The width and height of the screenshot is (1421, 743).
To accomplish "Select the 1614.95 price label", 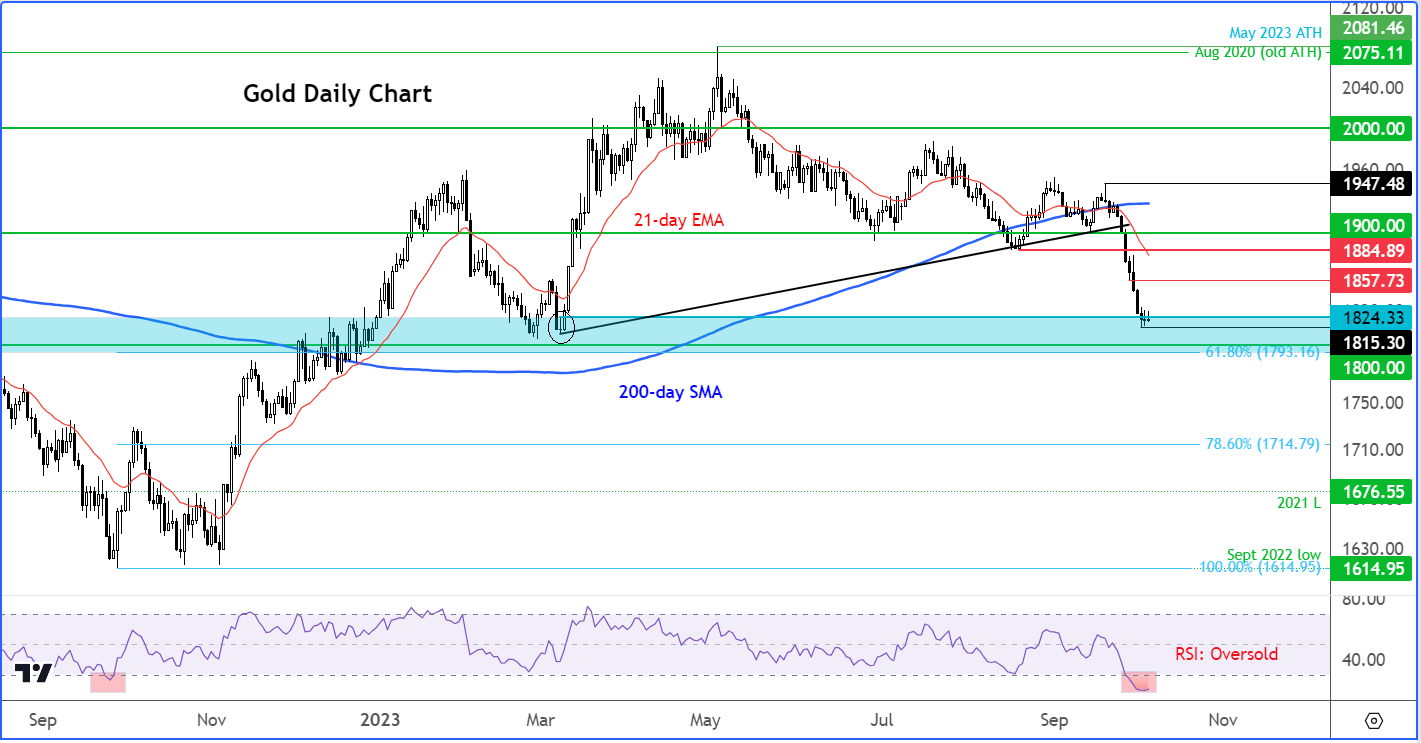I will pyautogui.click(x=1370, y=567).
